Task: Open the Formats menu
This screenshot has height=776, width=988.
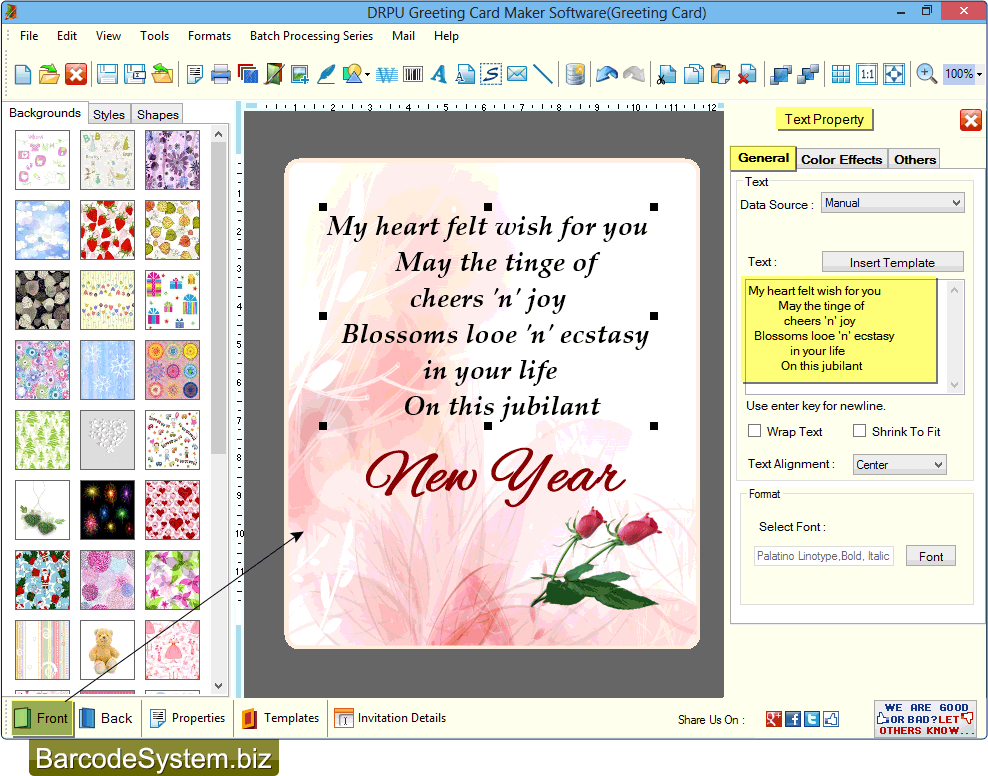Action: [x=209, y=36]
